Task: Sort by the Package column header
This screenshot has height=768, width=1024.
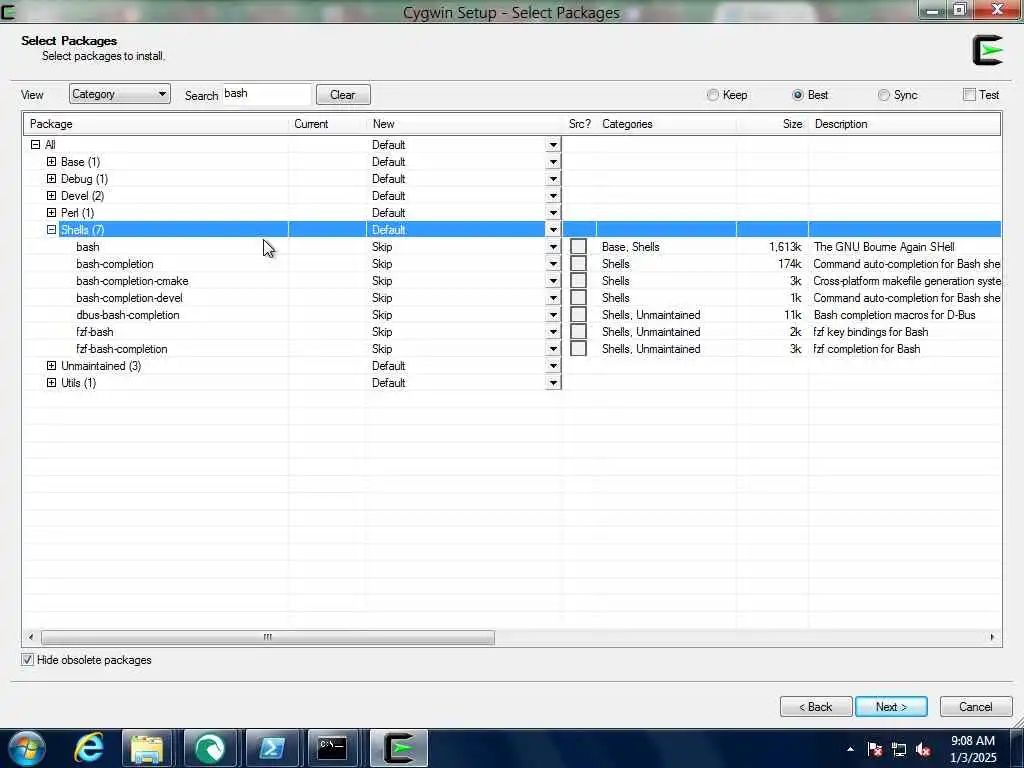Action: (156, 124)
